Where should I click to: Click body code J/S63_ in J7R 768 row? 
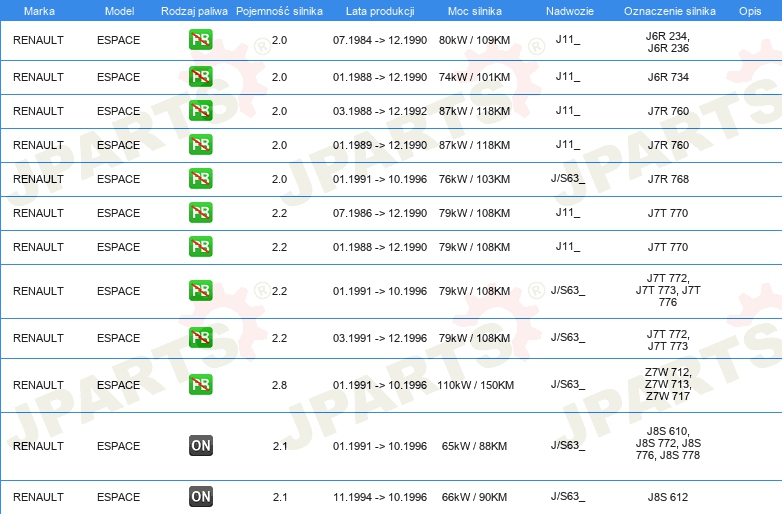568,178
